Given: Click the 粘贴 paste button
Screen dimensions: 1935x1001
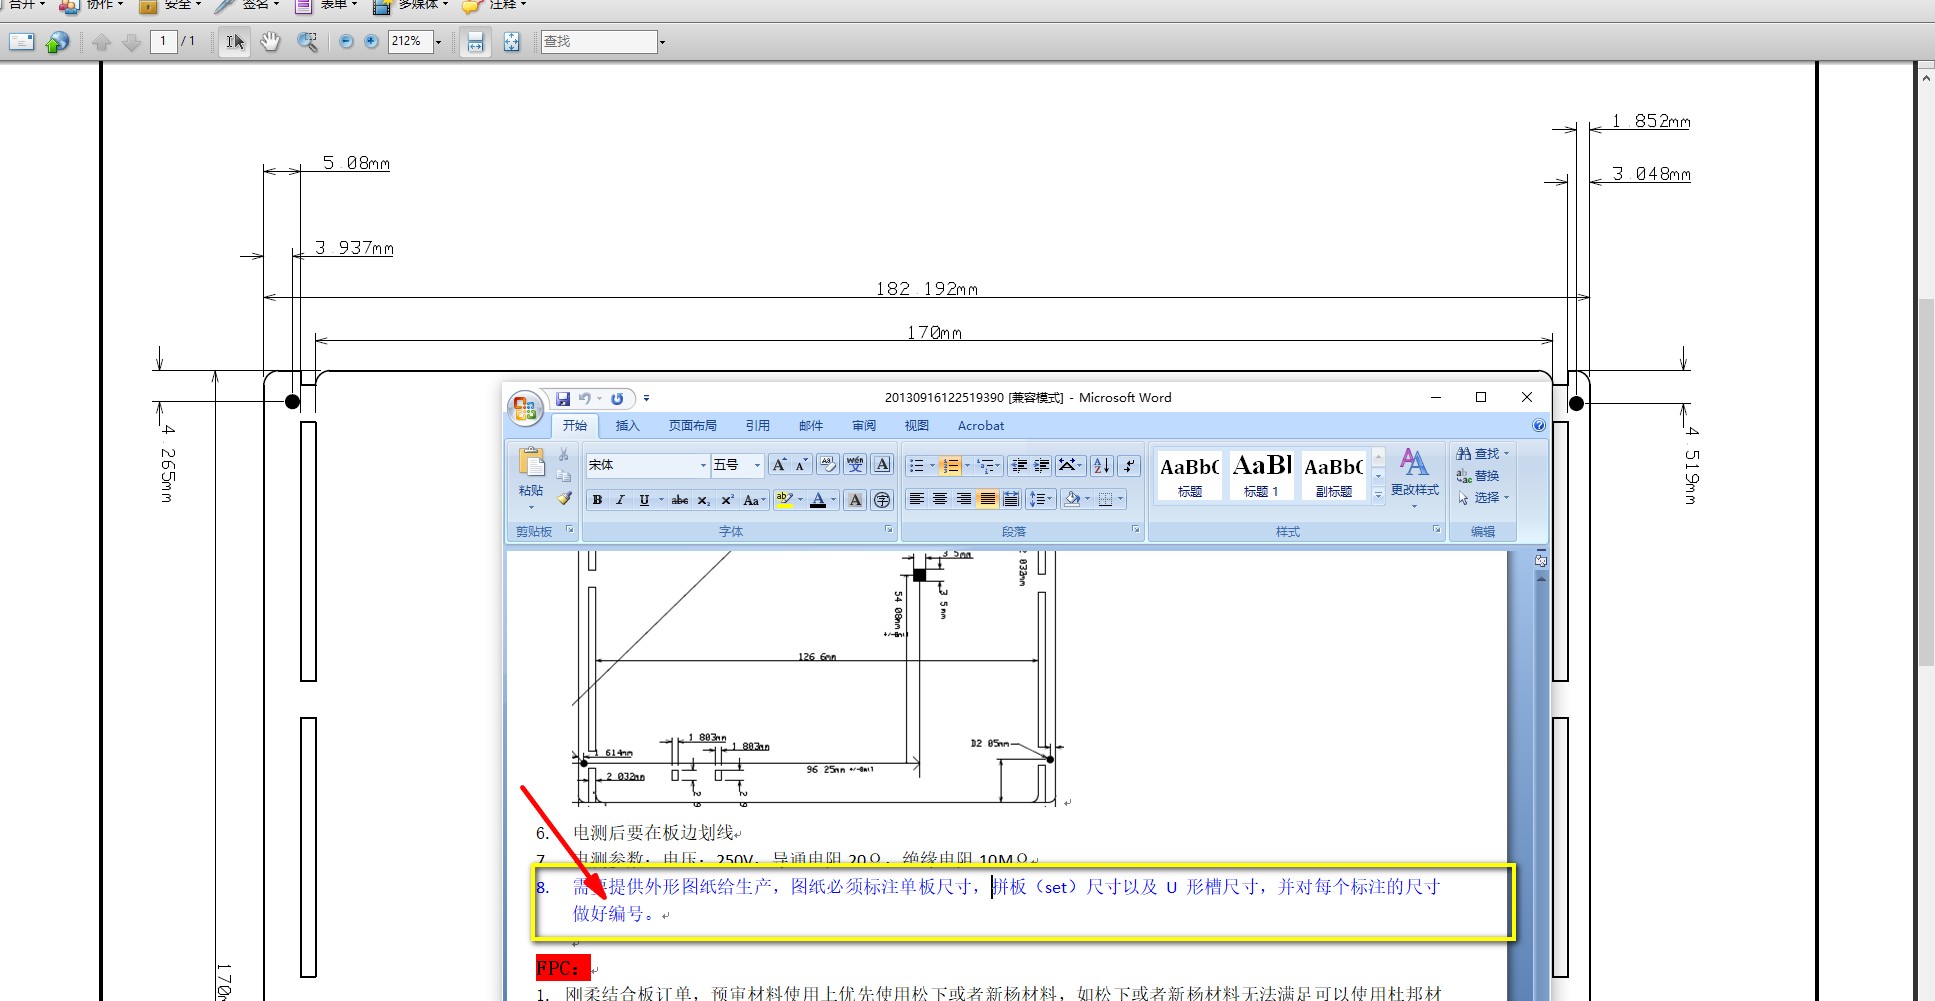Looking at the screenshot, I should click(531, 477).
